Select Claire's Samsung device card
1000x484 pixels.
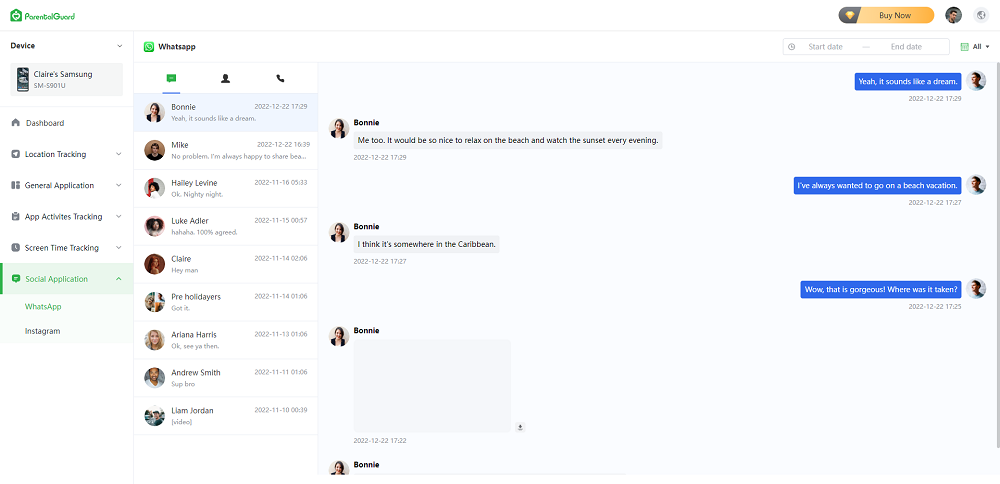[66, 79]
